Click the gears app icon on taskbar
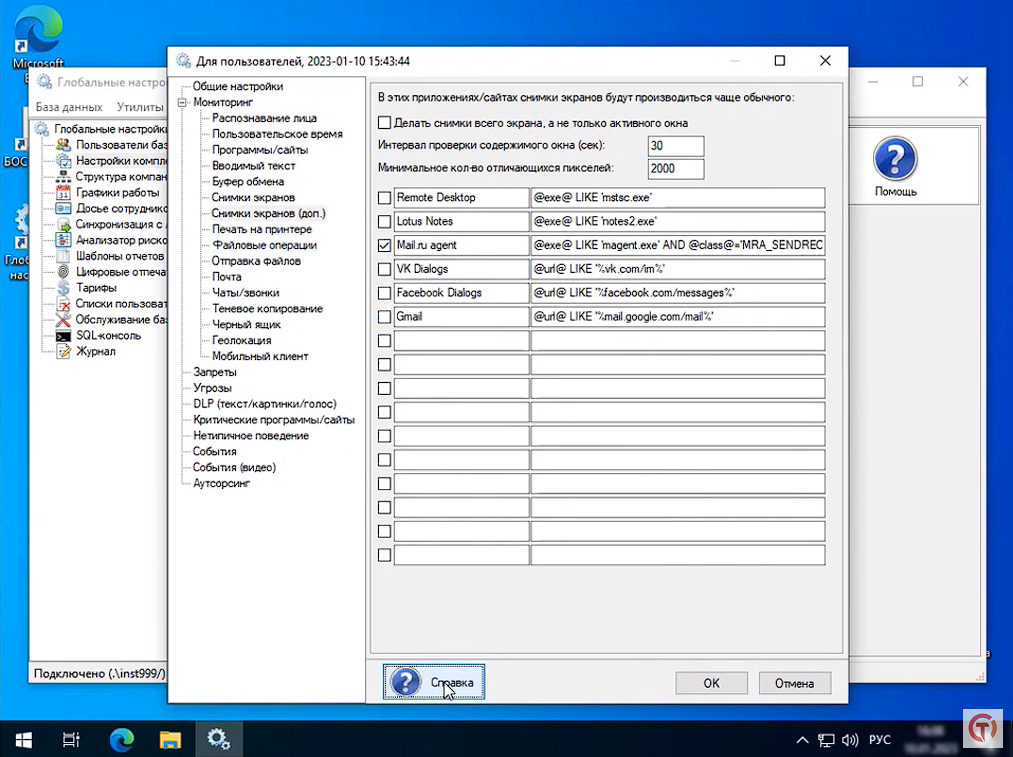Image resolution: width=1013 pixels, height=757 pixels. coord(218,739)
